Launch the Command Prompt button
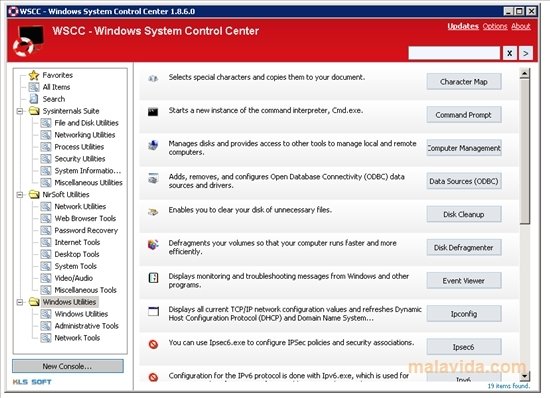Viewport: 550px width, 398px height. [464, 115]
